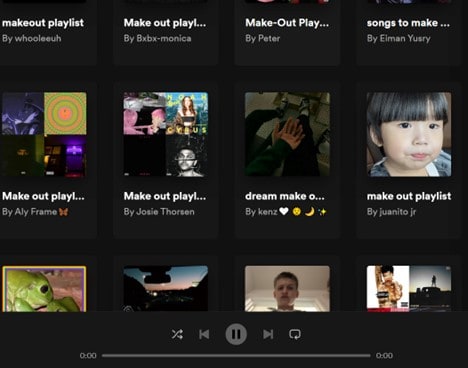Click 'By Aly Frame' author text

35,212
